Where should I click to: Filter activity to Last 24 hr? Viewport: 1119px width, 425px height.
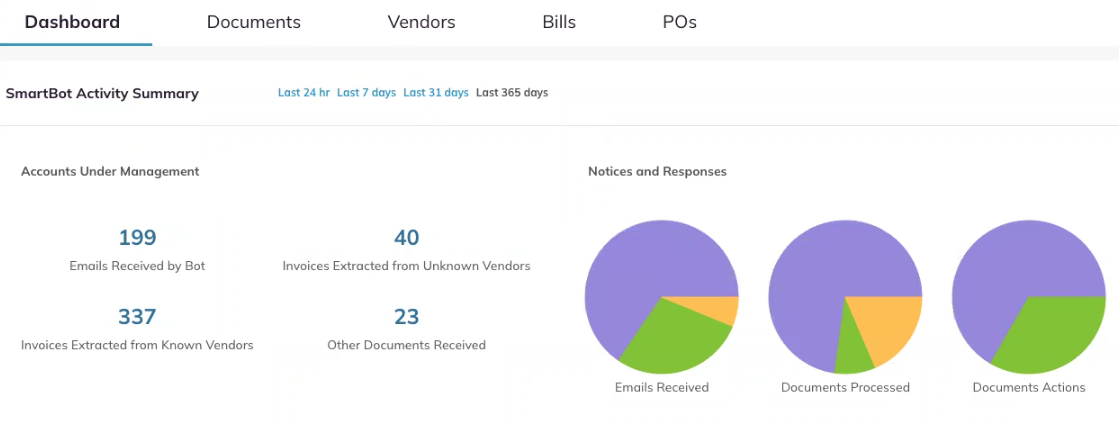tap(304, 93)
